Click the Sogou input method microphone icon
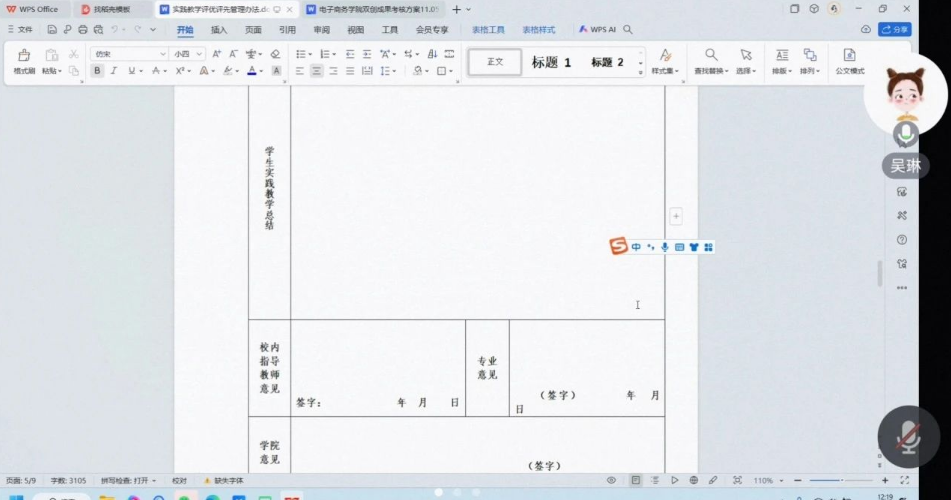Image resolution: width=951 pixels, height=500 pixels. (665, 247)
